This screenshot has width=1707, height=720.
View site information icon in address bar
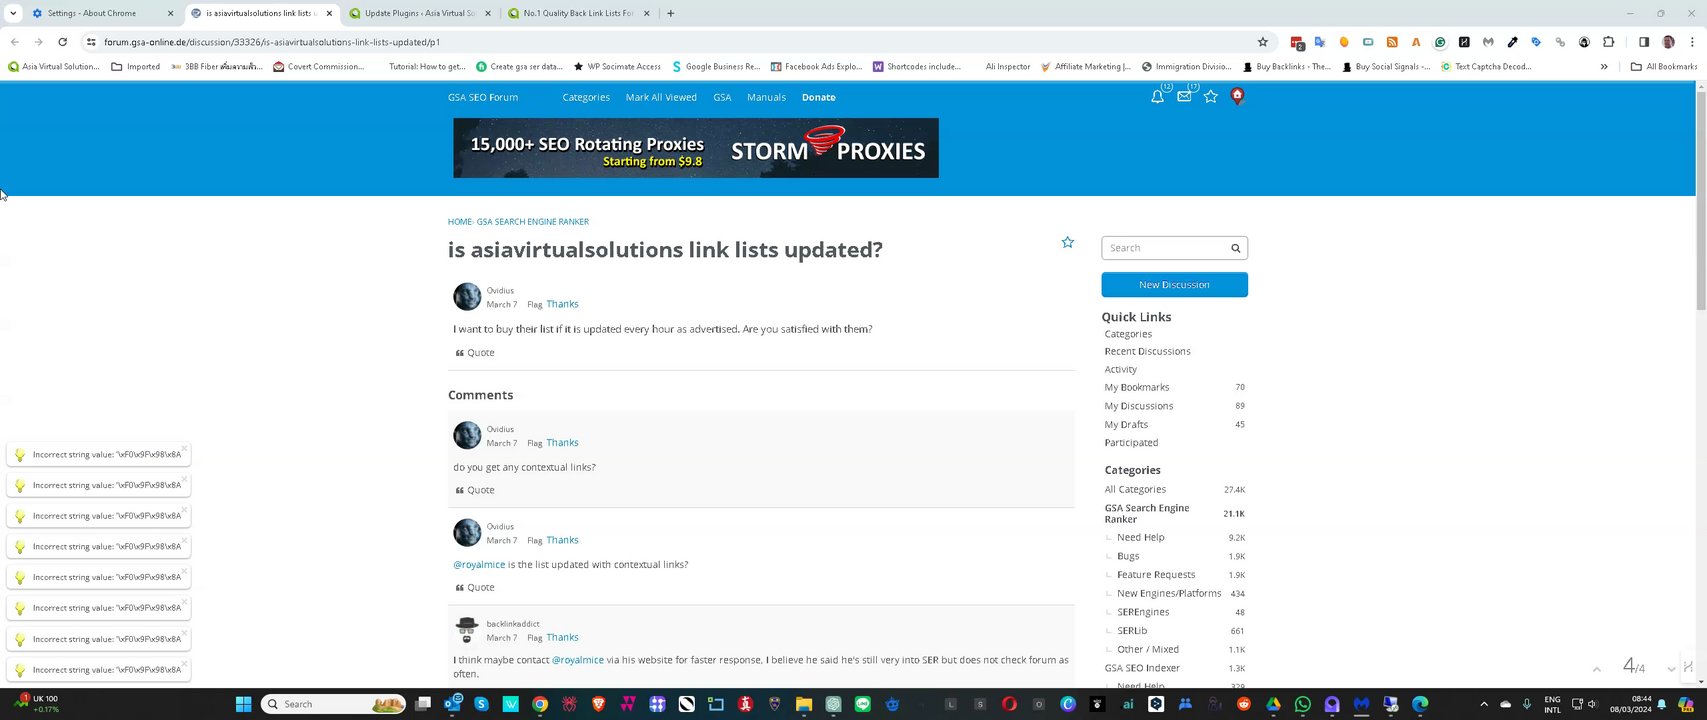pos(91,42)
